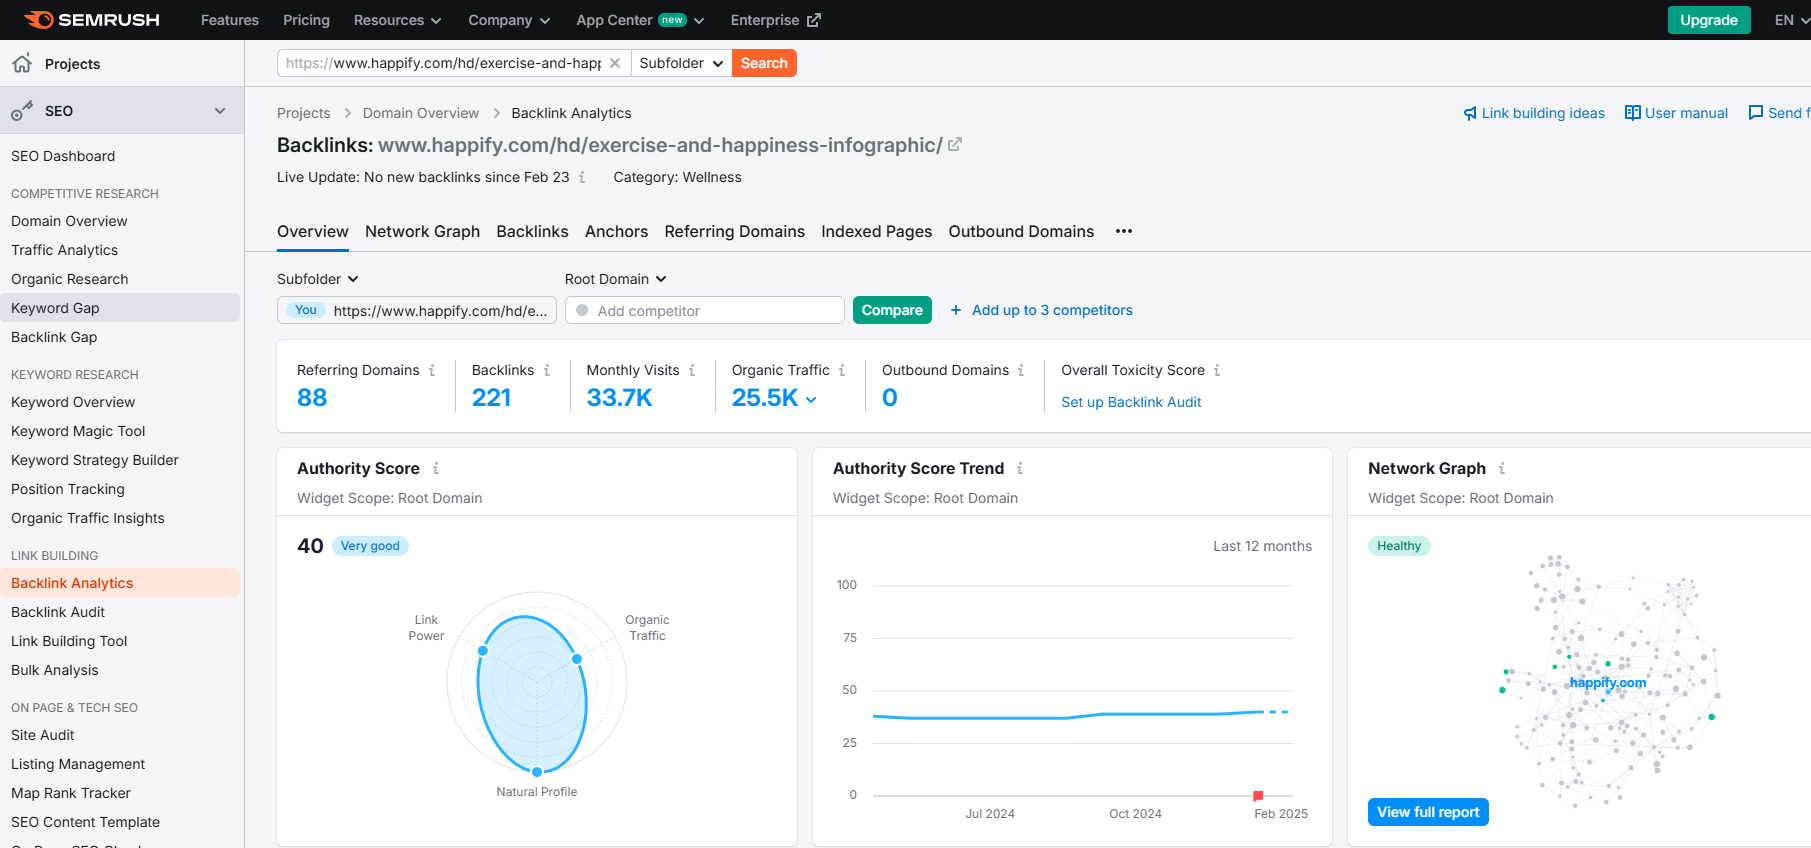Click the Upgrade button
Viewport: 1811px width, 848px height.
1709,20
